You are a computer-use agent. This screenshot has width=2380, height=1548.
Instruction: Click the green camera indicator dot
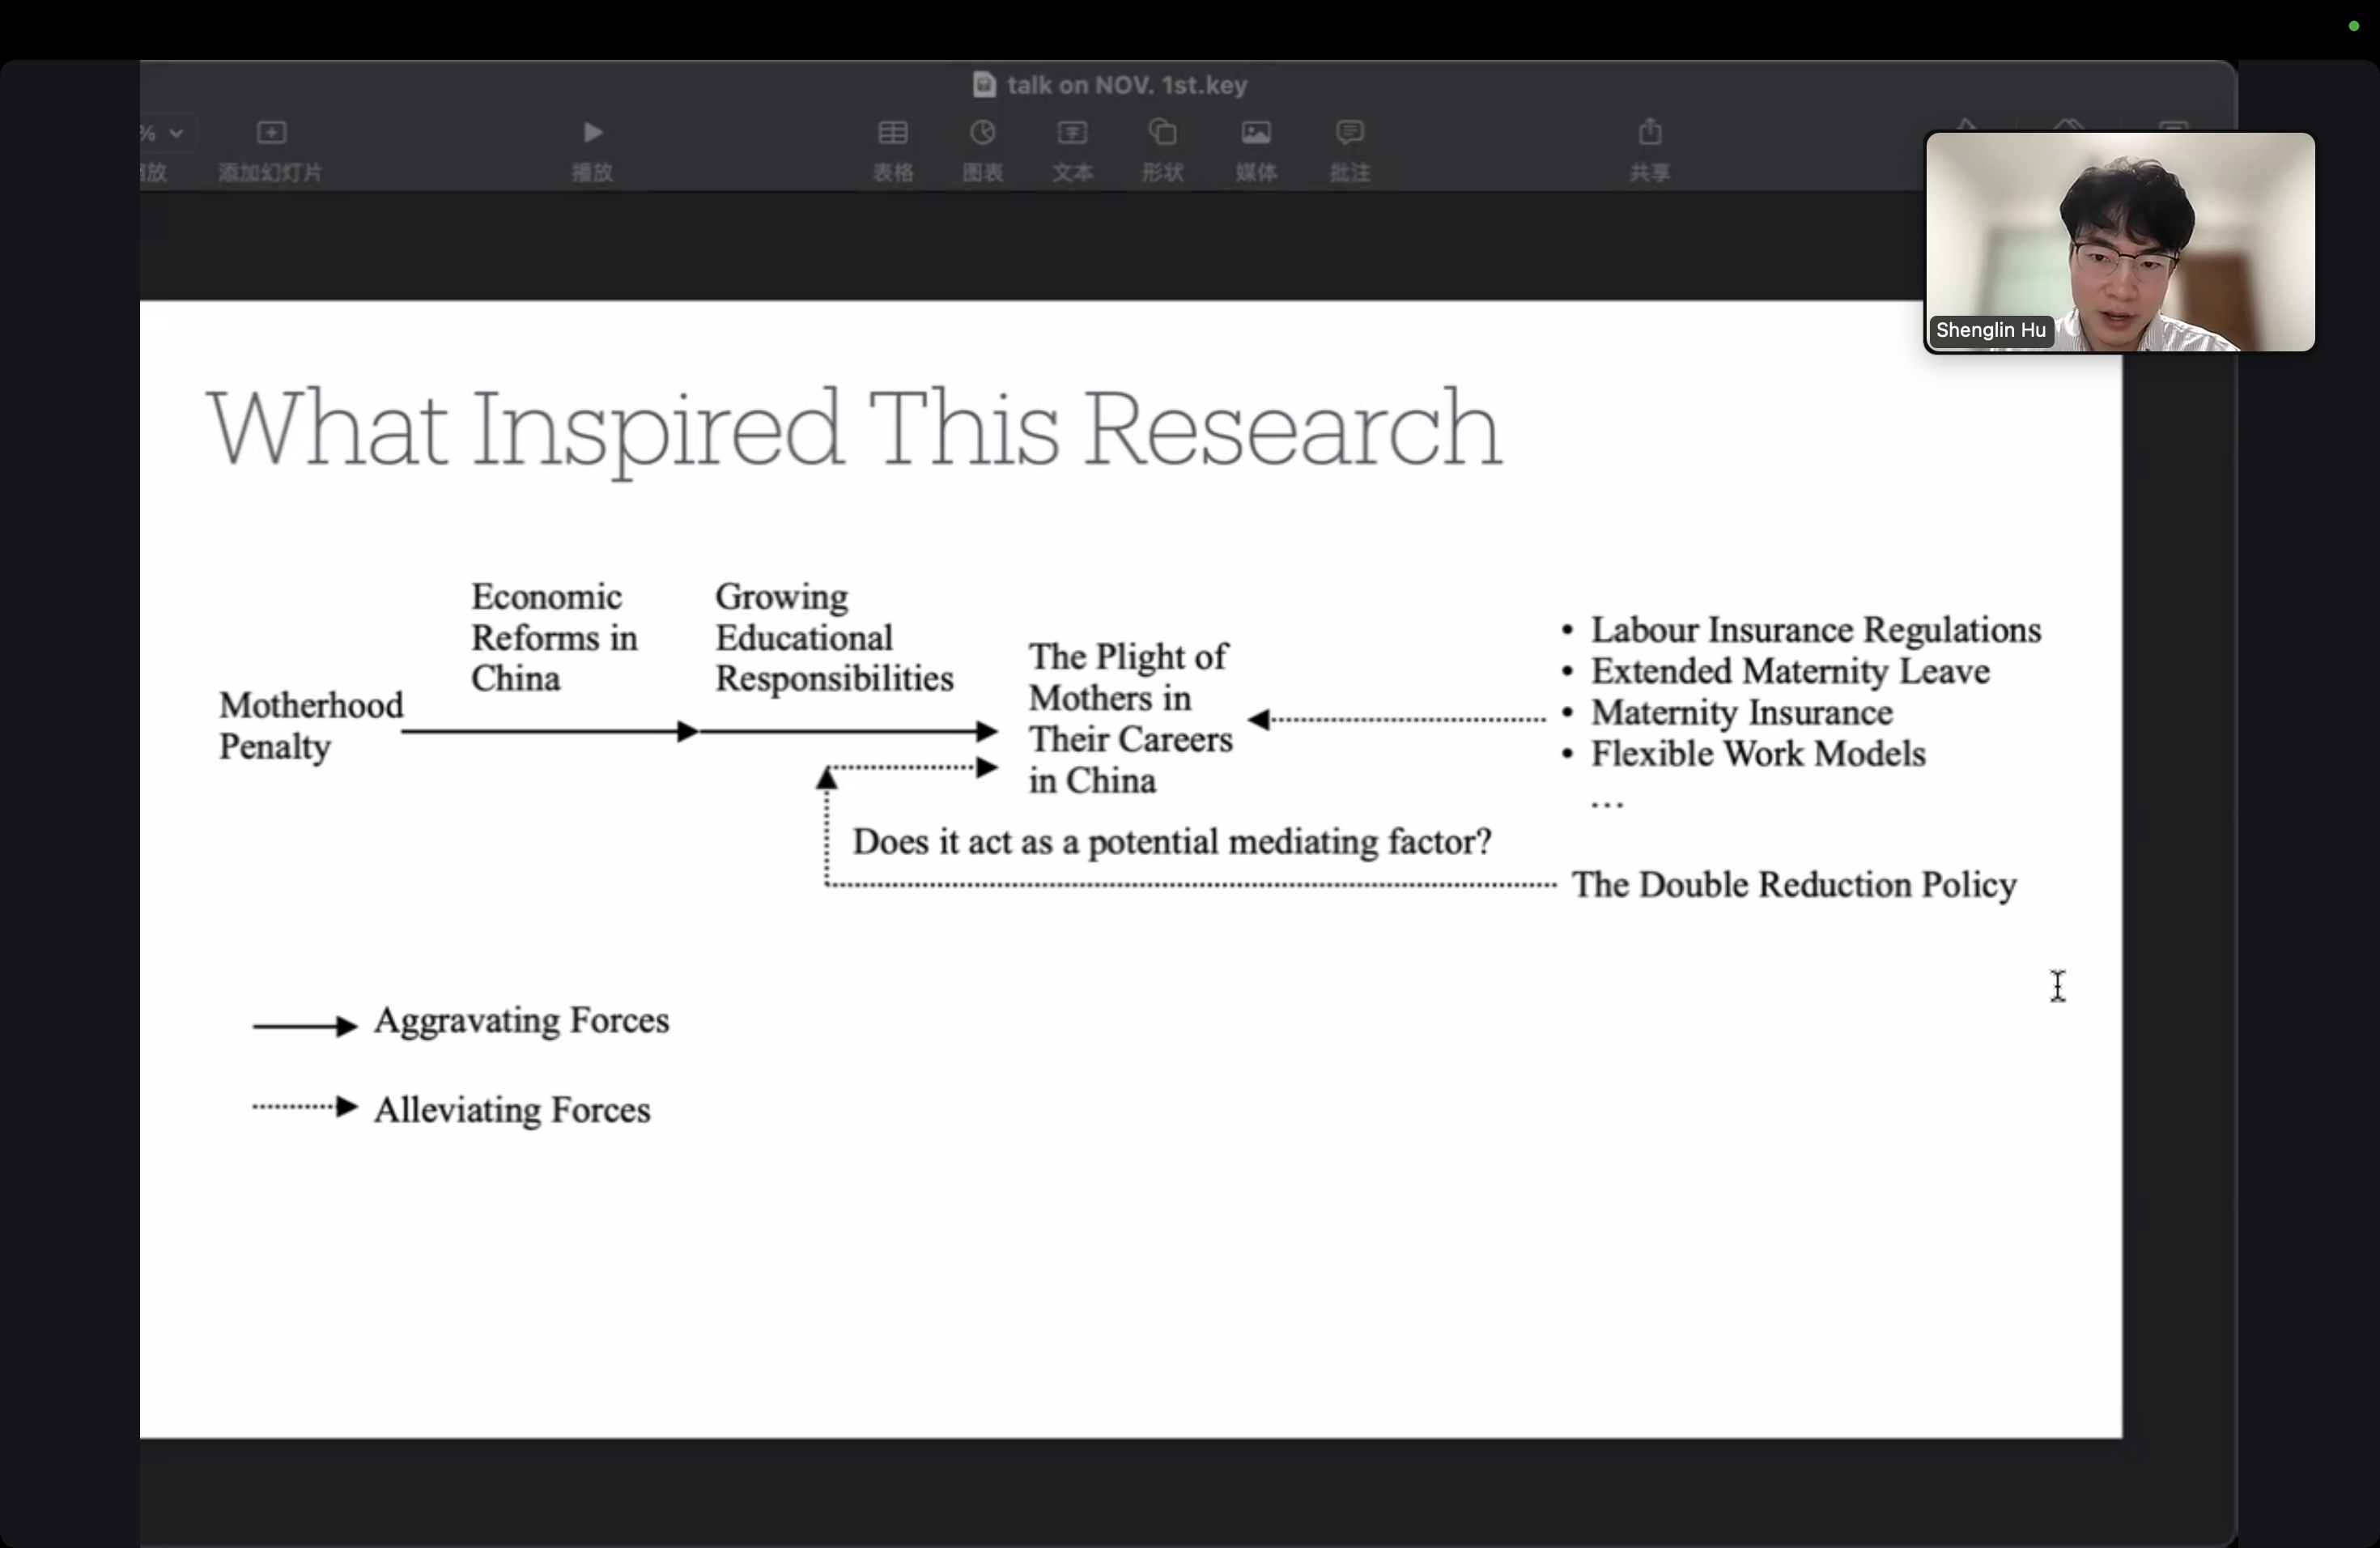click(x=2353, y=26)
